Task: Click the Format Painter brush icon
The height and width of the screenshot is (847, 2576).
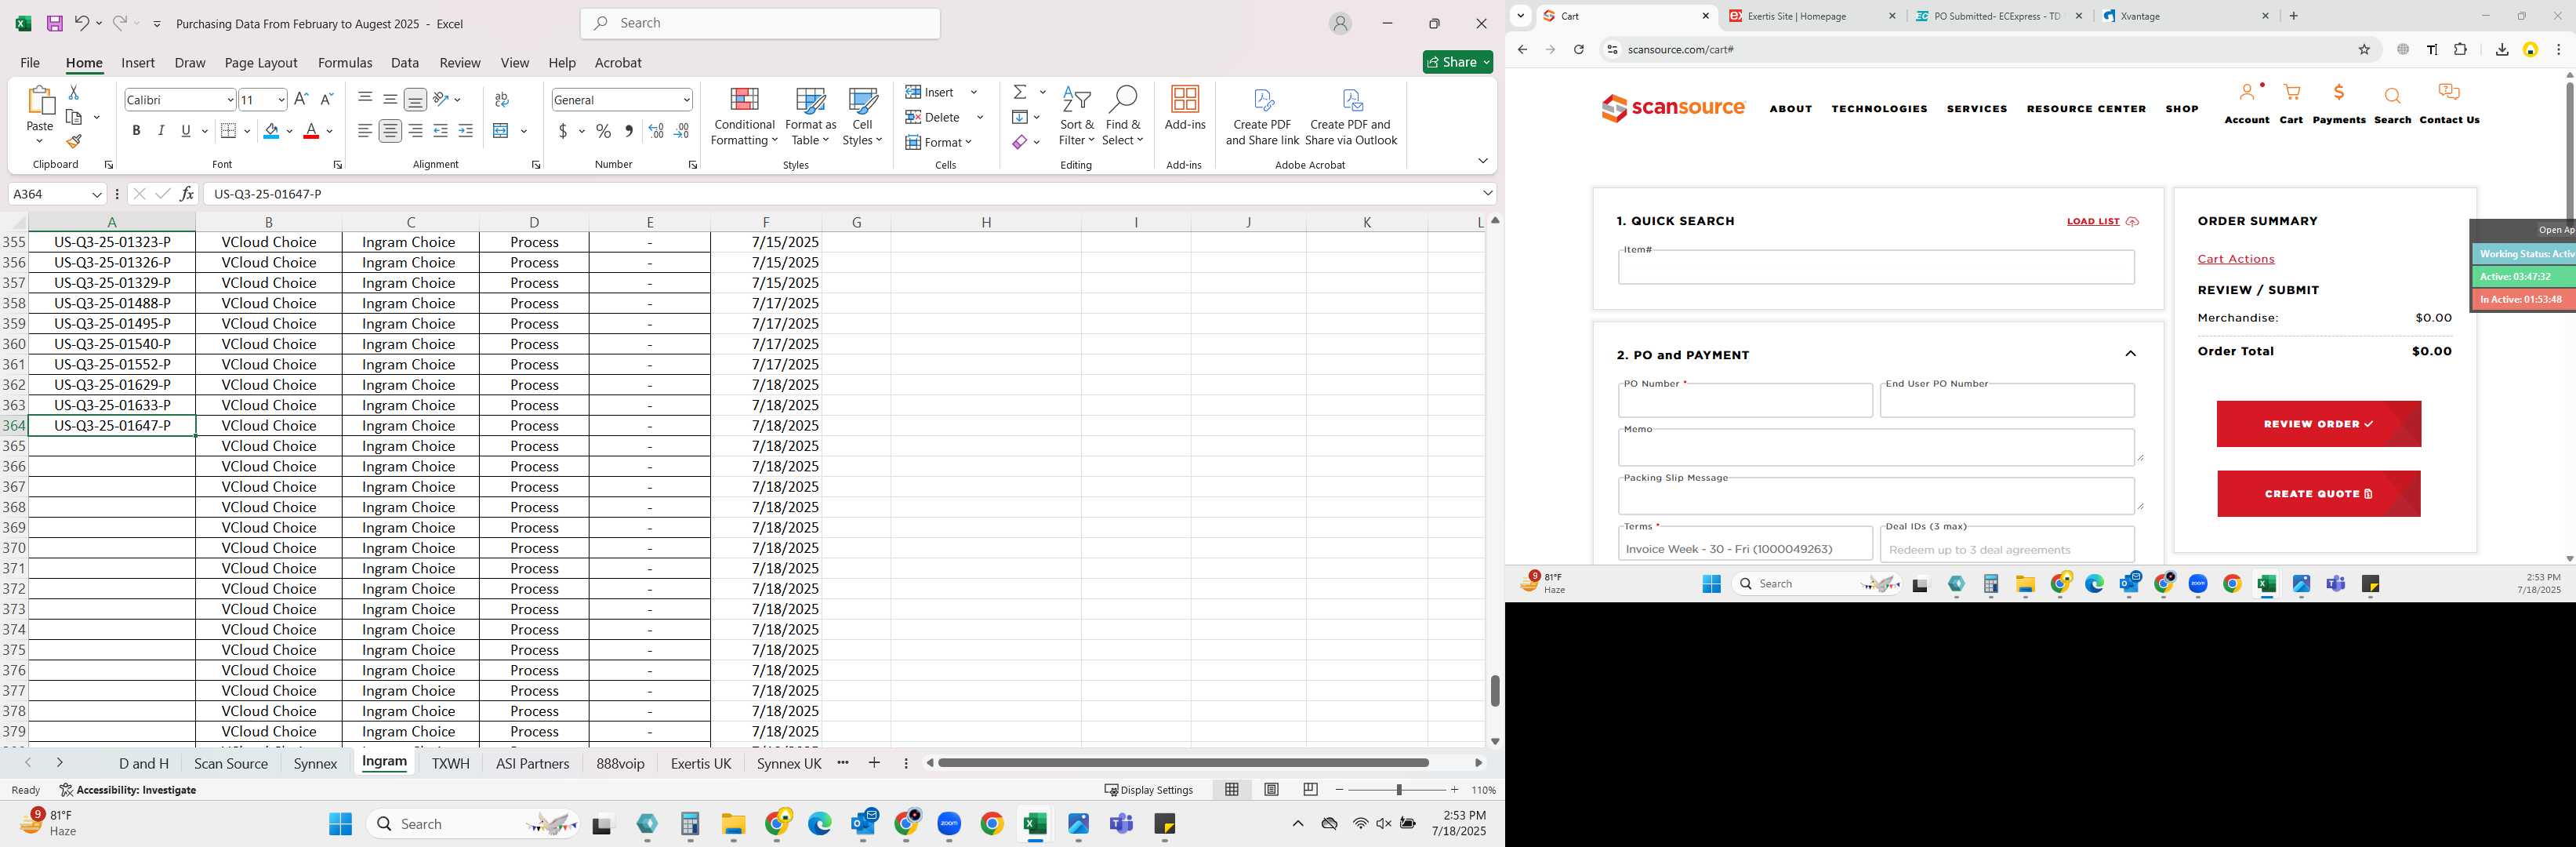Action: (x=73, y=141)
